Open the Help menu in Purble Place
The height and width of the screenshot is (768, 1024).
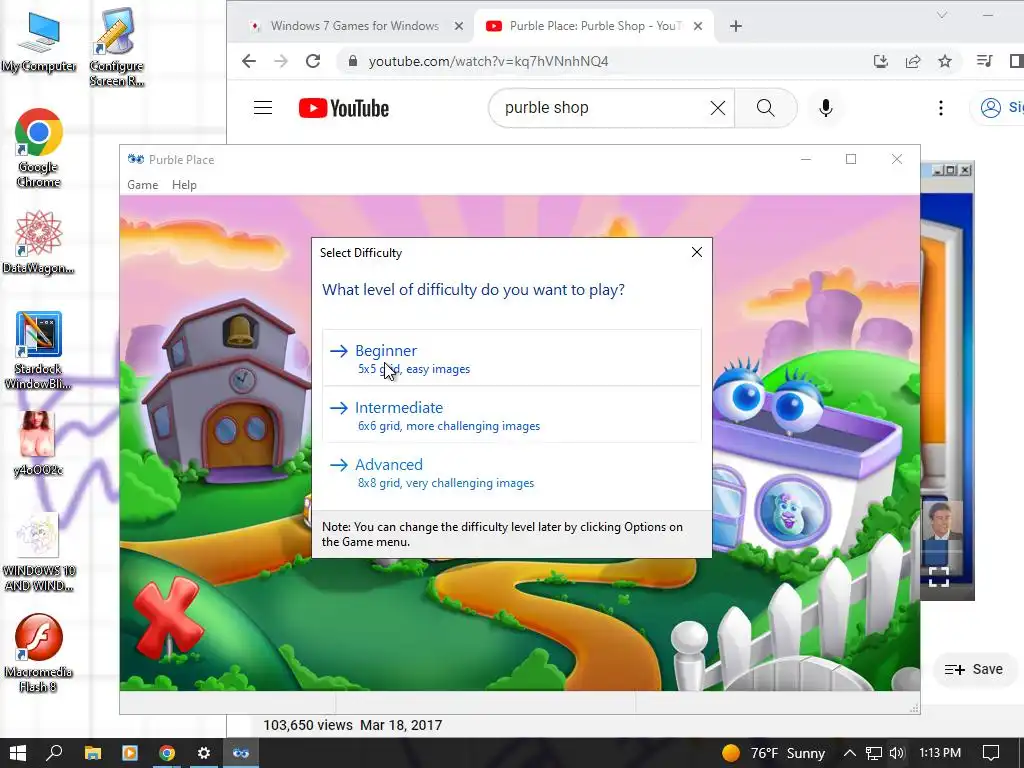click(x=184, y=185)
